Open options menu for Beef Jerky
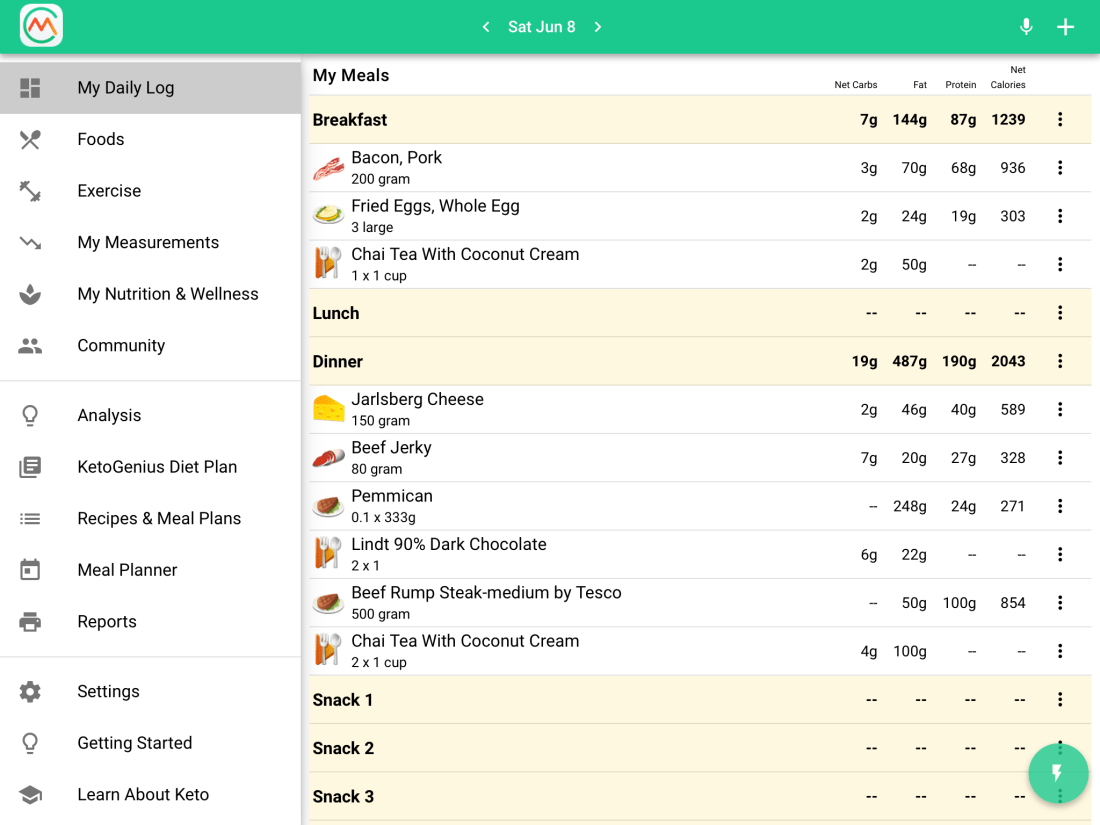 coord(1060,458)
